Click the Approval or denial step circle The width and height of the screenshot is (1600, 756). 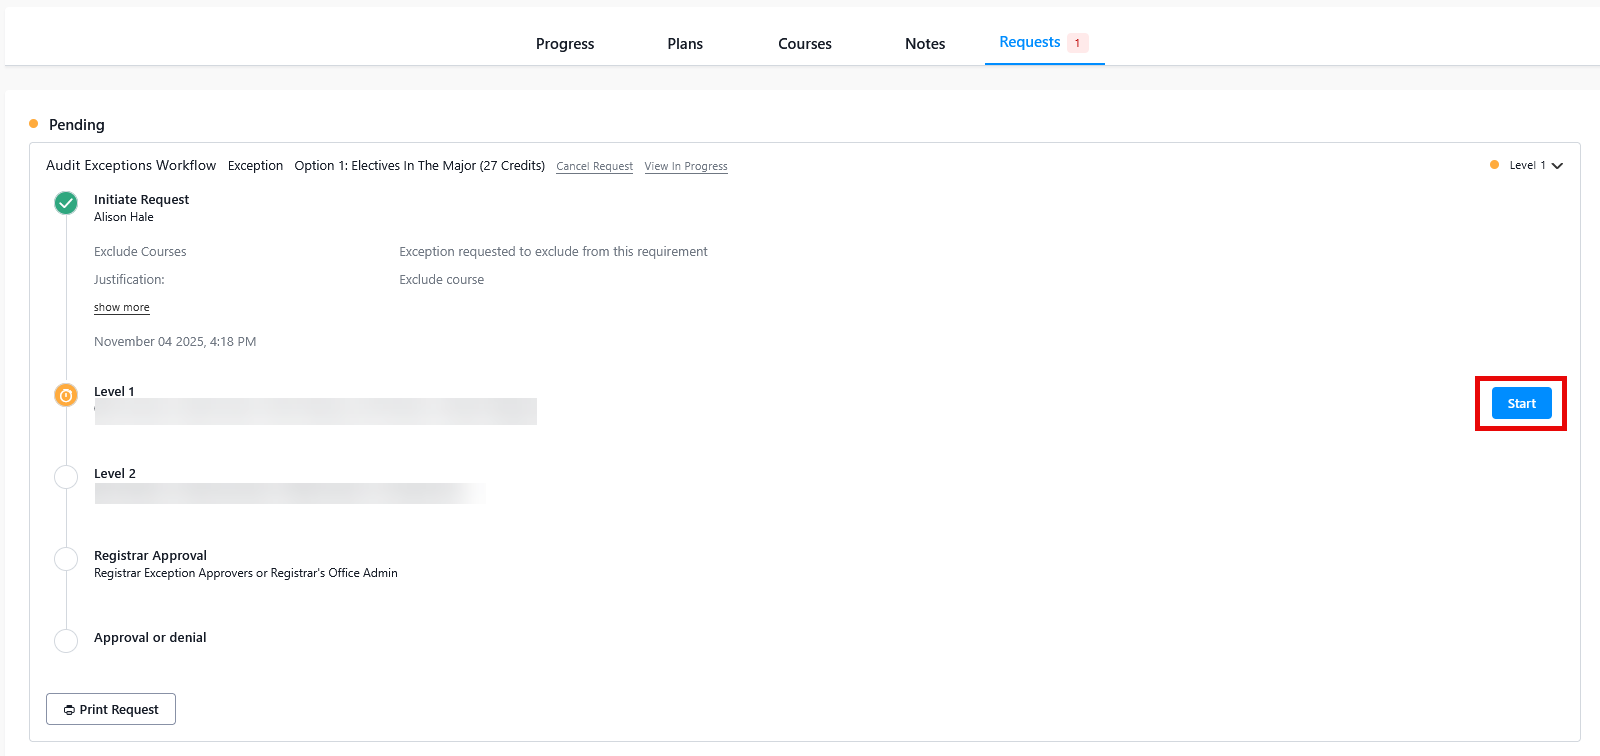click(66, 641)
